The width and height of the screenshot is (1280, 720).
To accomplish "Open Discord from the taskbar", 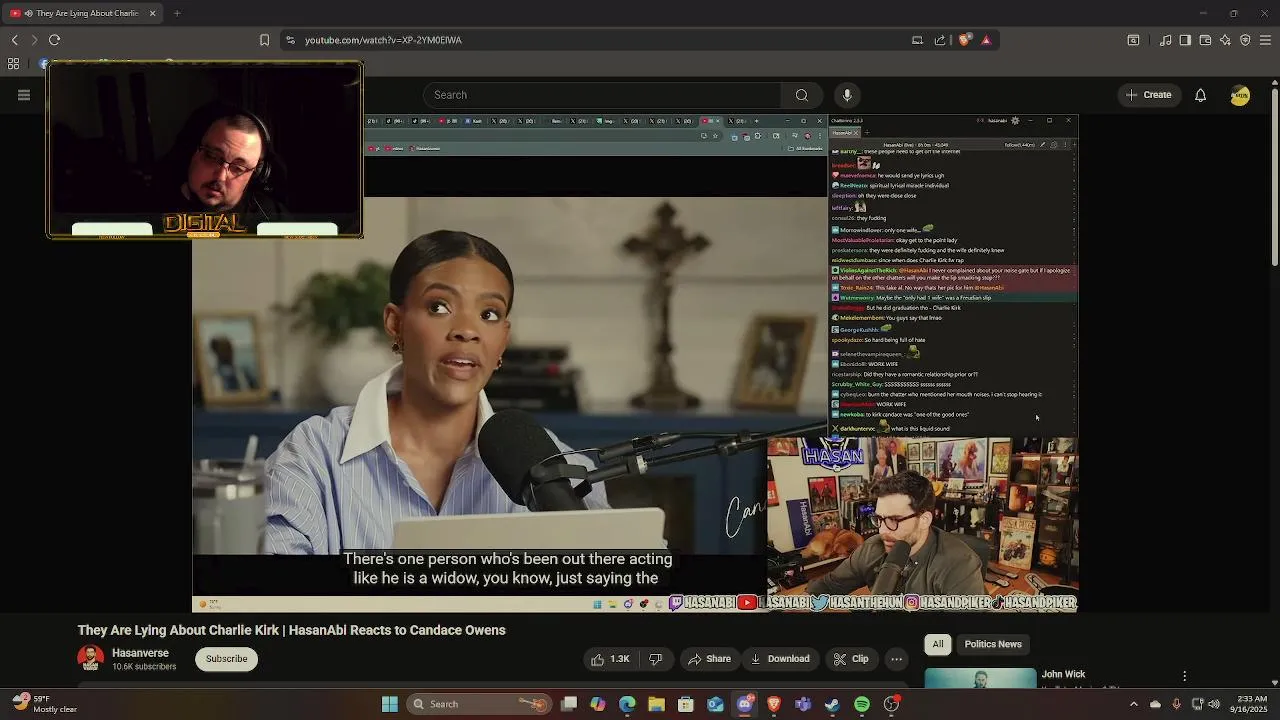I will pos(745,704).
